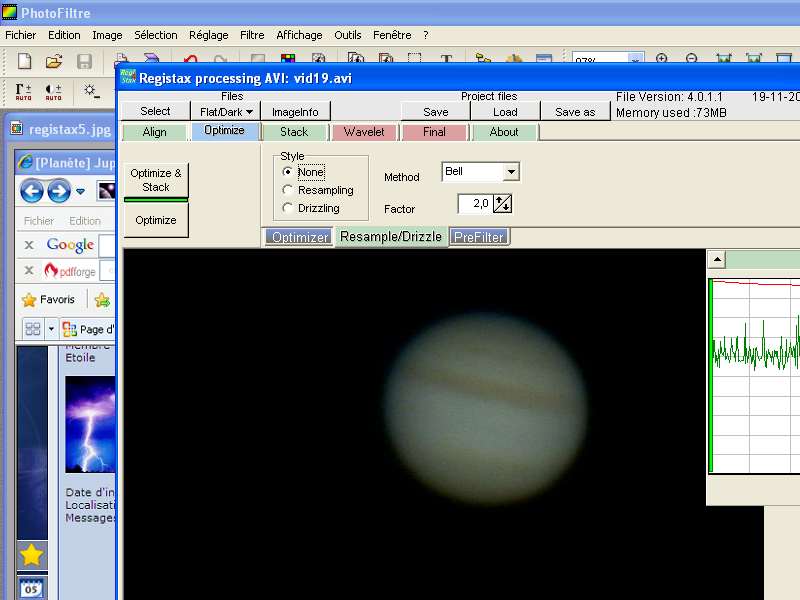Viewport: 800px width, 600px height.
Task: Select the PhotoFiltre Text tool icon
Action: coord(446,58)
